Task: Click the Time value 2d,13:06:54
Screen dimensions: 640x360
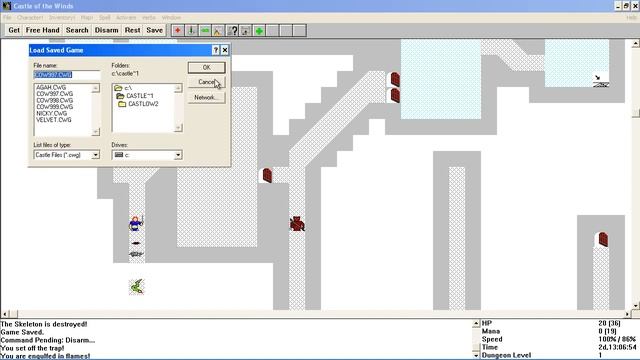Action: pyautogui.click(x=617, y=347)
